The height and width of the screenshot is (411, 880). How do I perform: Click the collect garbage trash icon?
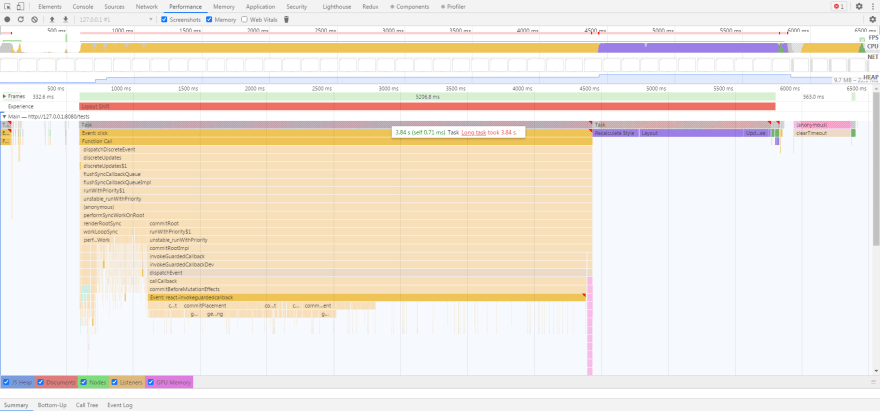tap(286, 20)
